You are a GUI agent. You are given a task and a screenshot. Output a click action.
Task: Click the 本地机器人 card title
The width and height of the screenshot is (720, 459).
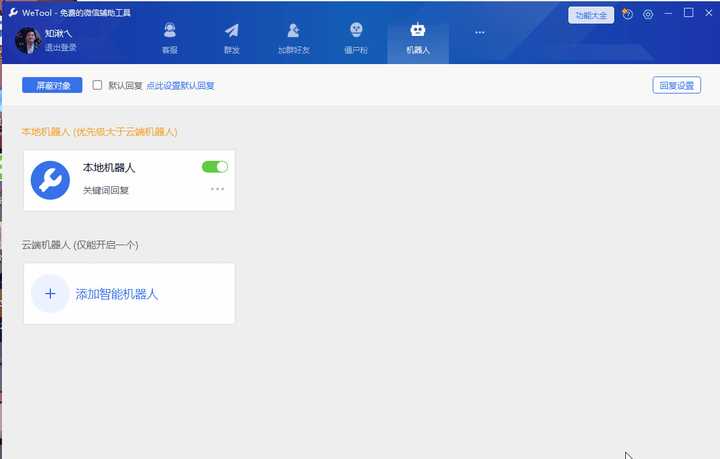pyautogui.click(x=109, y=168)
